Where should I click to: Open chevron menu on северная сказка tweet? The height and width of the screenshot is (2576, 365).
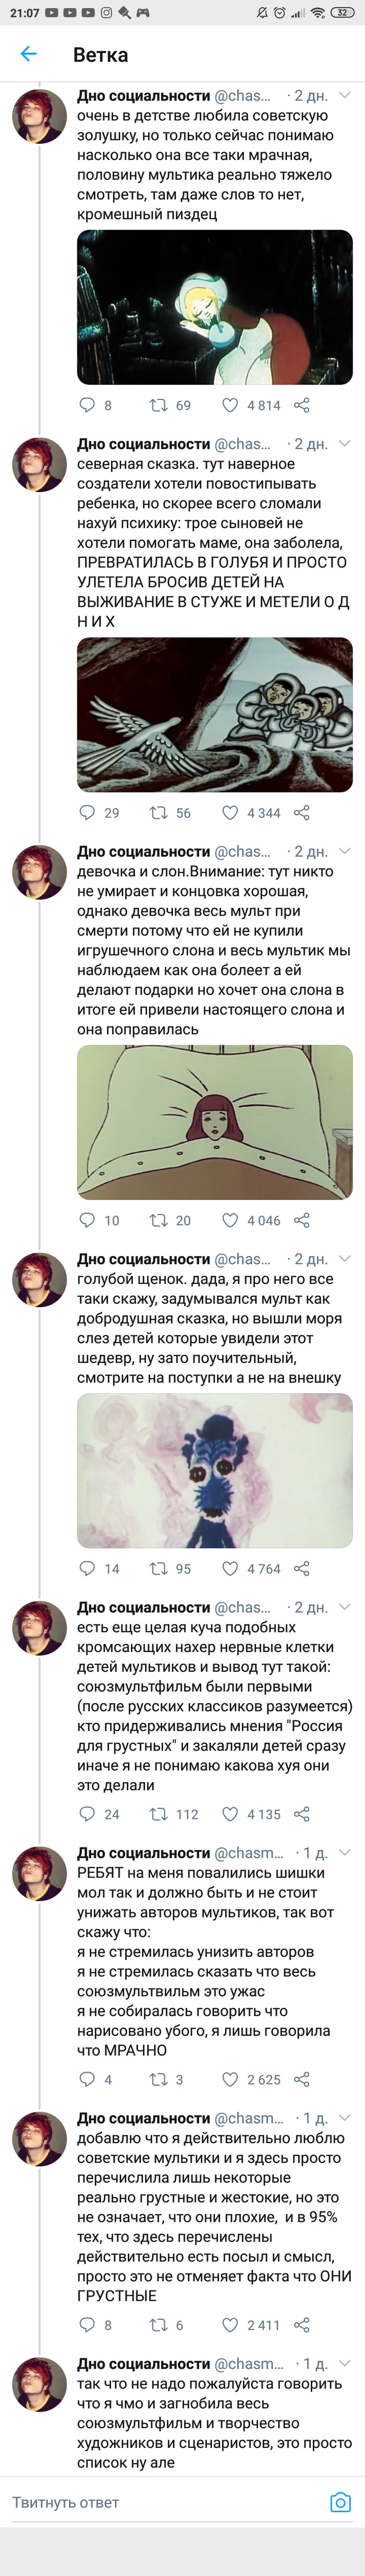pos(345,444)
